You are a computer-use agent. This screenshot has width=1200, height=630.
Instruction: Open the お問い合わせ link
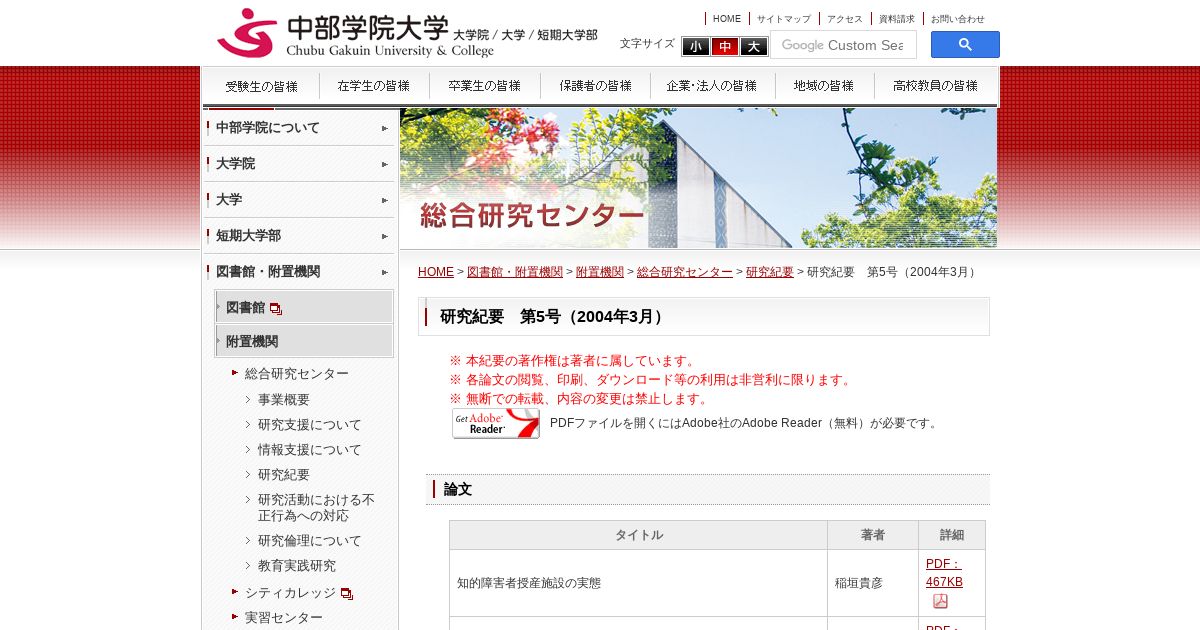pyautogui.click(x=958, y=19)
